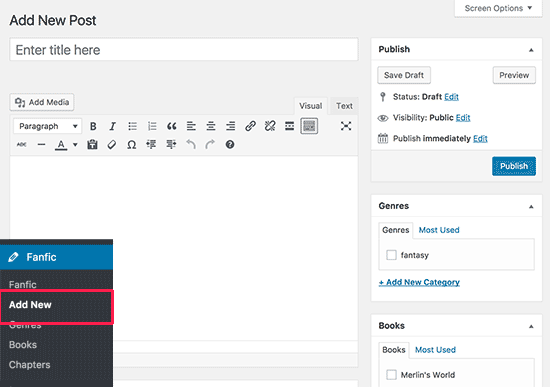Enable distraction-free writing mode
The image size is (550, 387).
coord(346,126)
